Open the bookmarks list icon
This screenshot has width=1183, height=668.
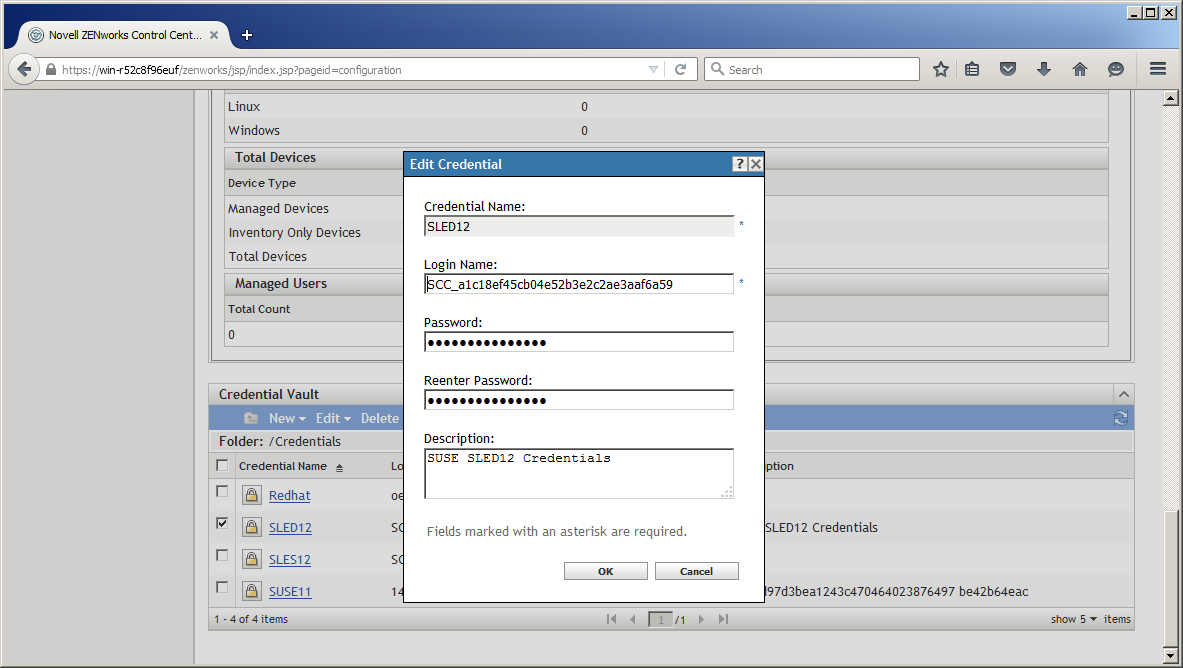click(x=972, y=69)
